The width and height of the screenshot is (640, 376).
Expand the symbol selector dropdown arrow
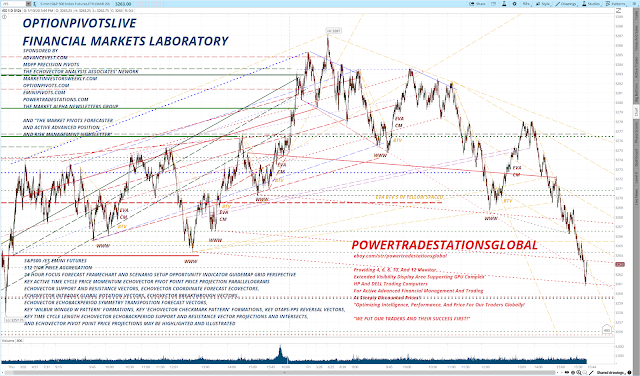[28, 4]
